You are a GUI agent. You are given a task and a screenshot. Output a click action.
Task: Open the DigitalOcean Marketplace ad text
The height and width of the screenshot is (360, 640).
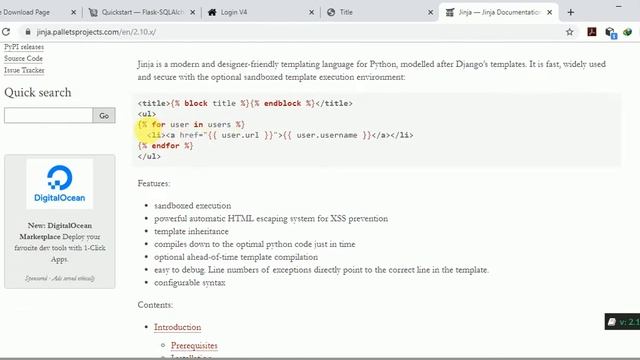point(60,242)
